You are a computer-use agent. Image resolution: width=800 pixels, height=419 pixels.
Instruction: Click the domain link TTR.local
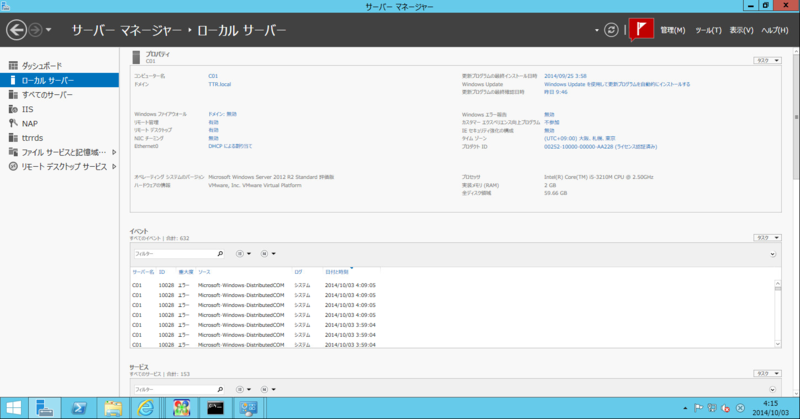click(219, 84)
